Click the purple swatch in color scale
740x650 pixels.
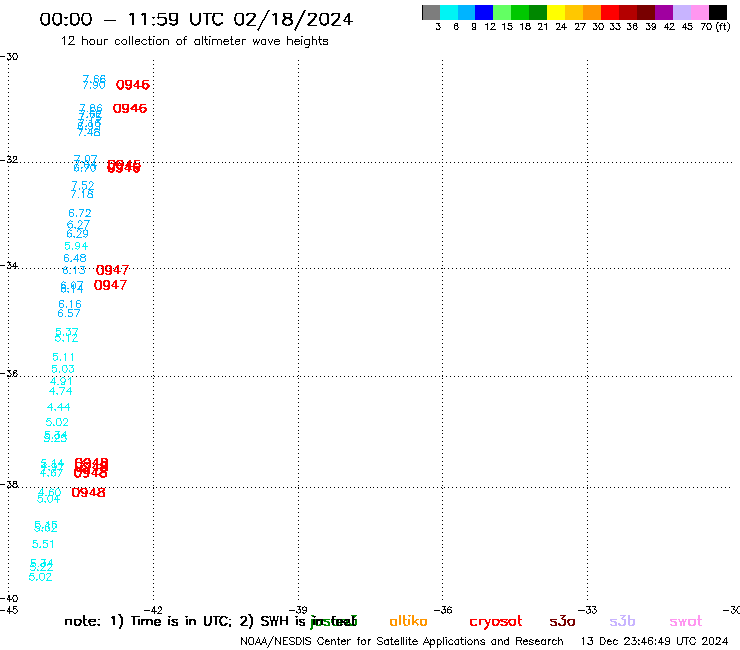(664, 12)
